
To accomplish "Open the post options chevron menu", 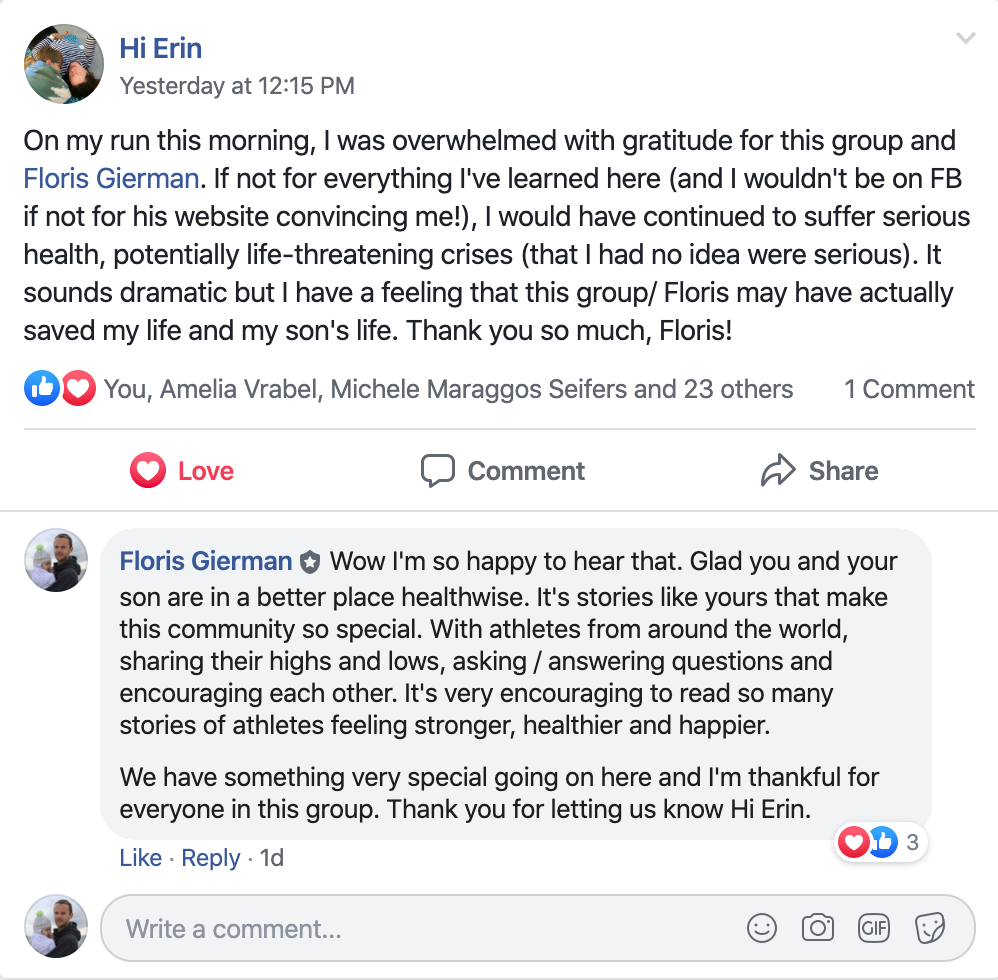I will click(965, 39).
